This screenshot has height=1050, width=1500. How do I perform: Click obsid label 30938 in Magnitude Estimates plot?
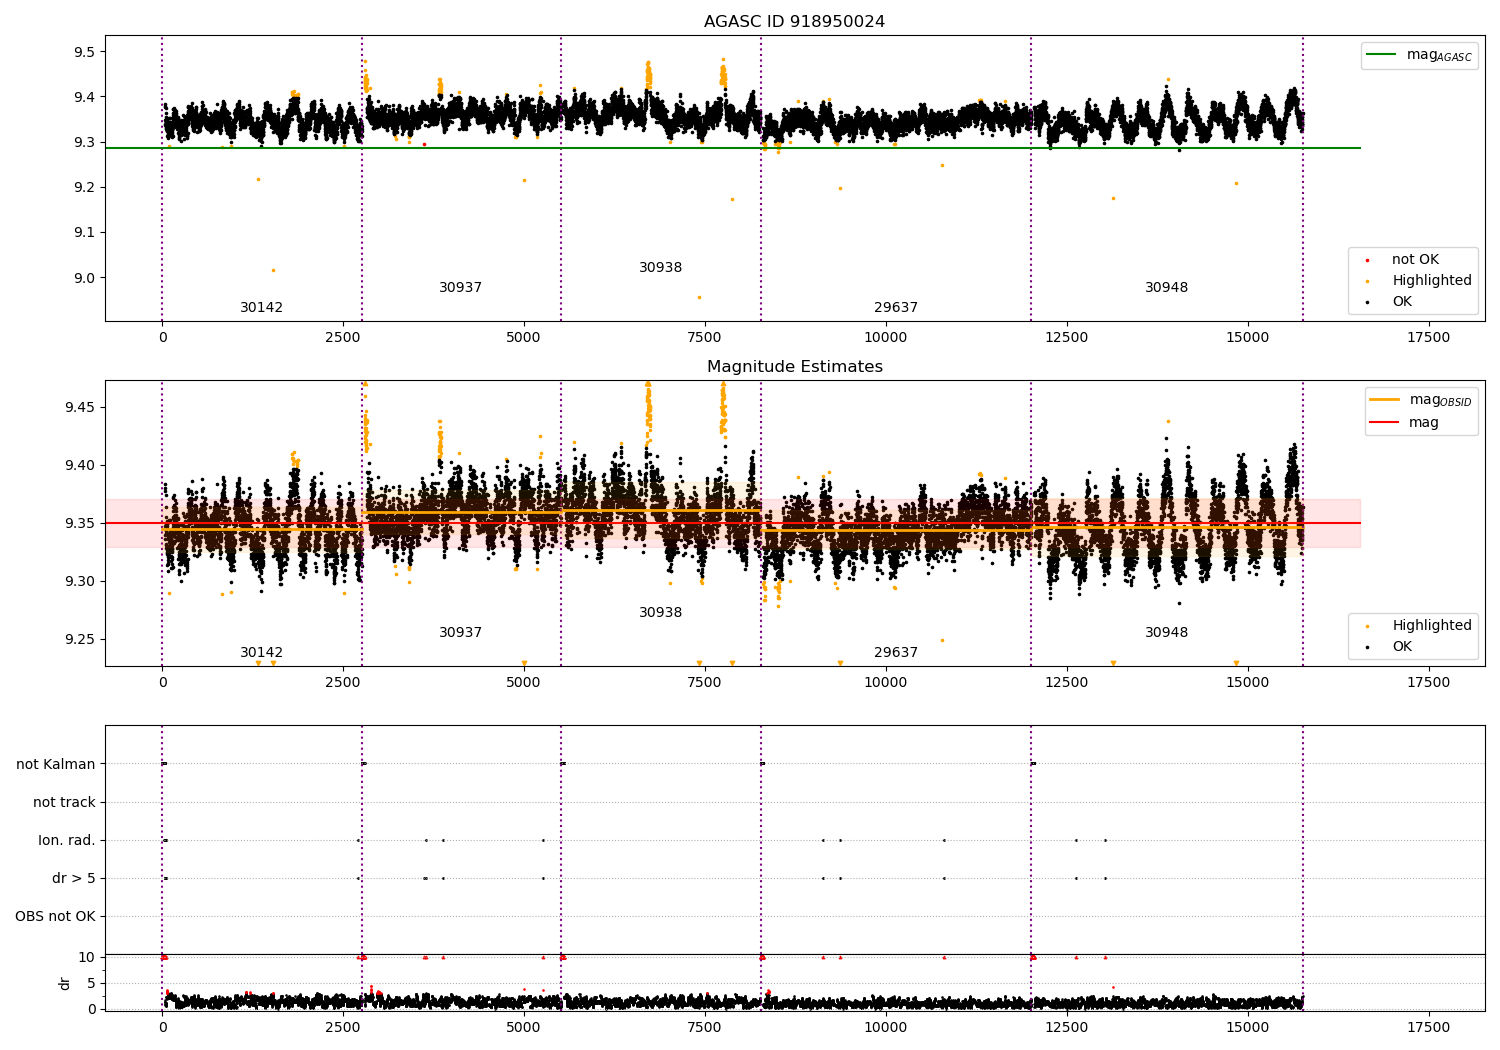click(660, 613)
